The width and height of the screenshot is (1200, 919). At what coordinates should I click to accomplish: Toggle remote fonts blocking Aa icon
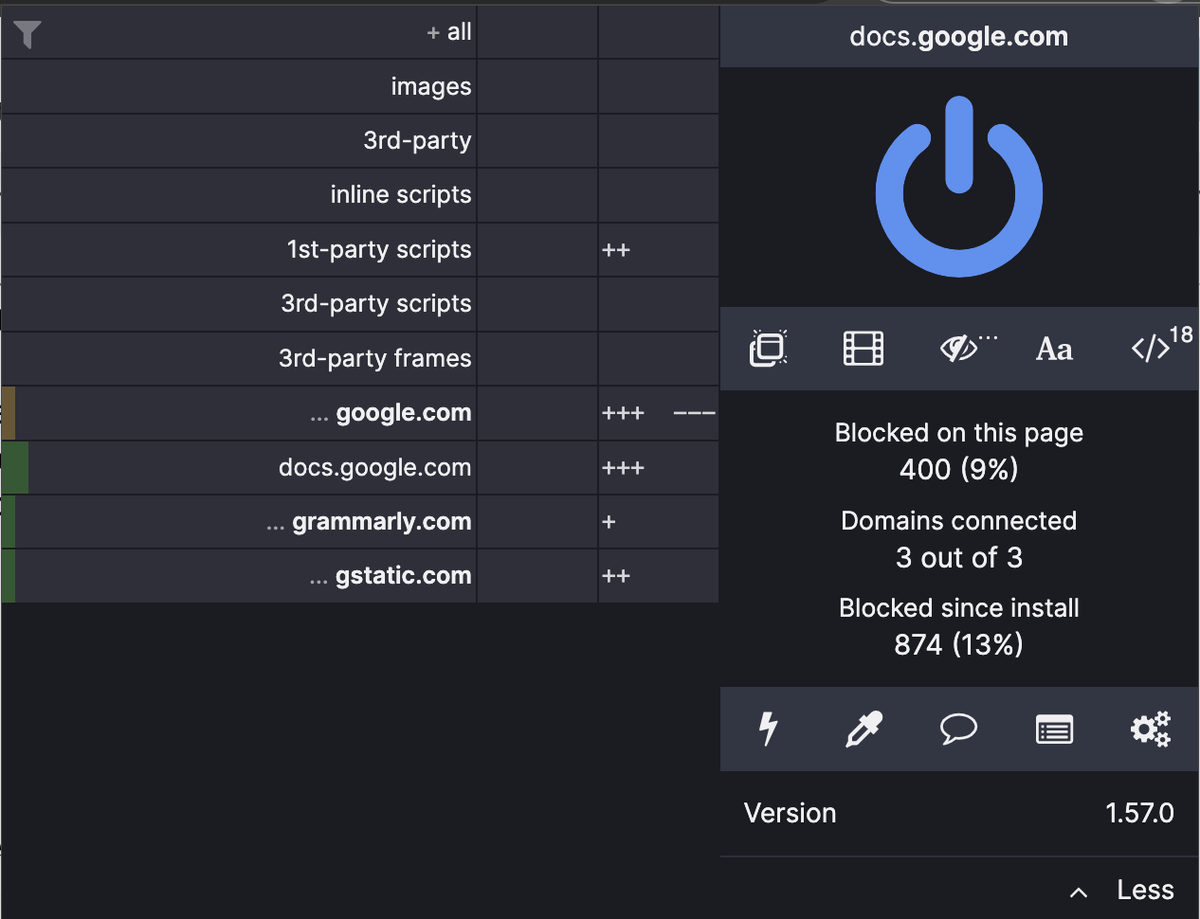(x=1054, y=349)
